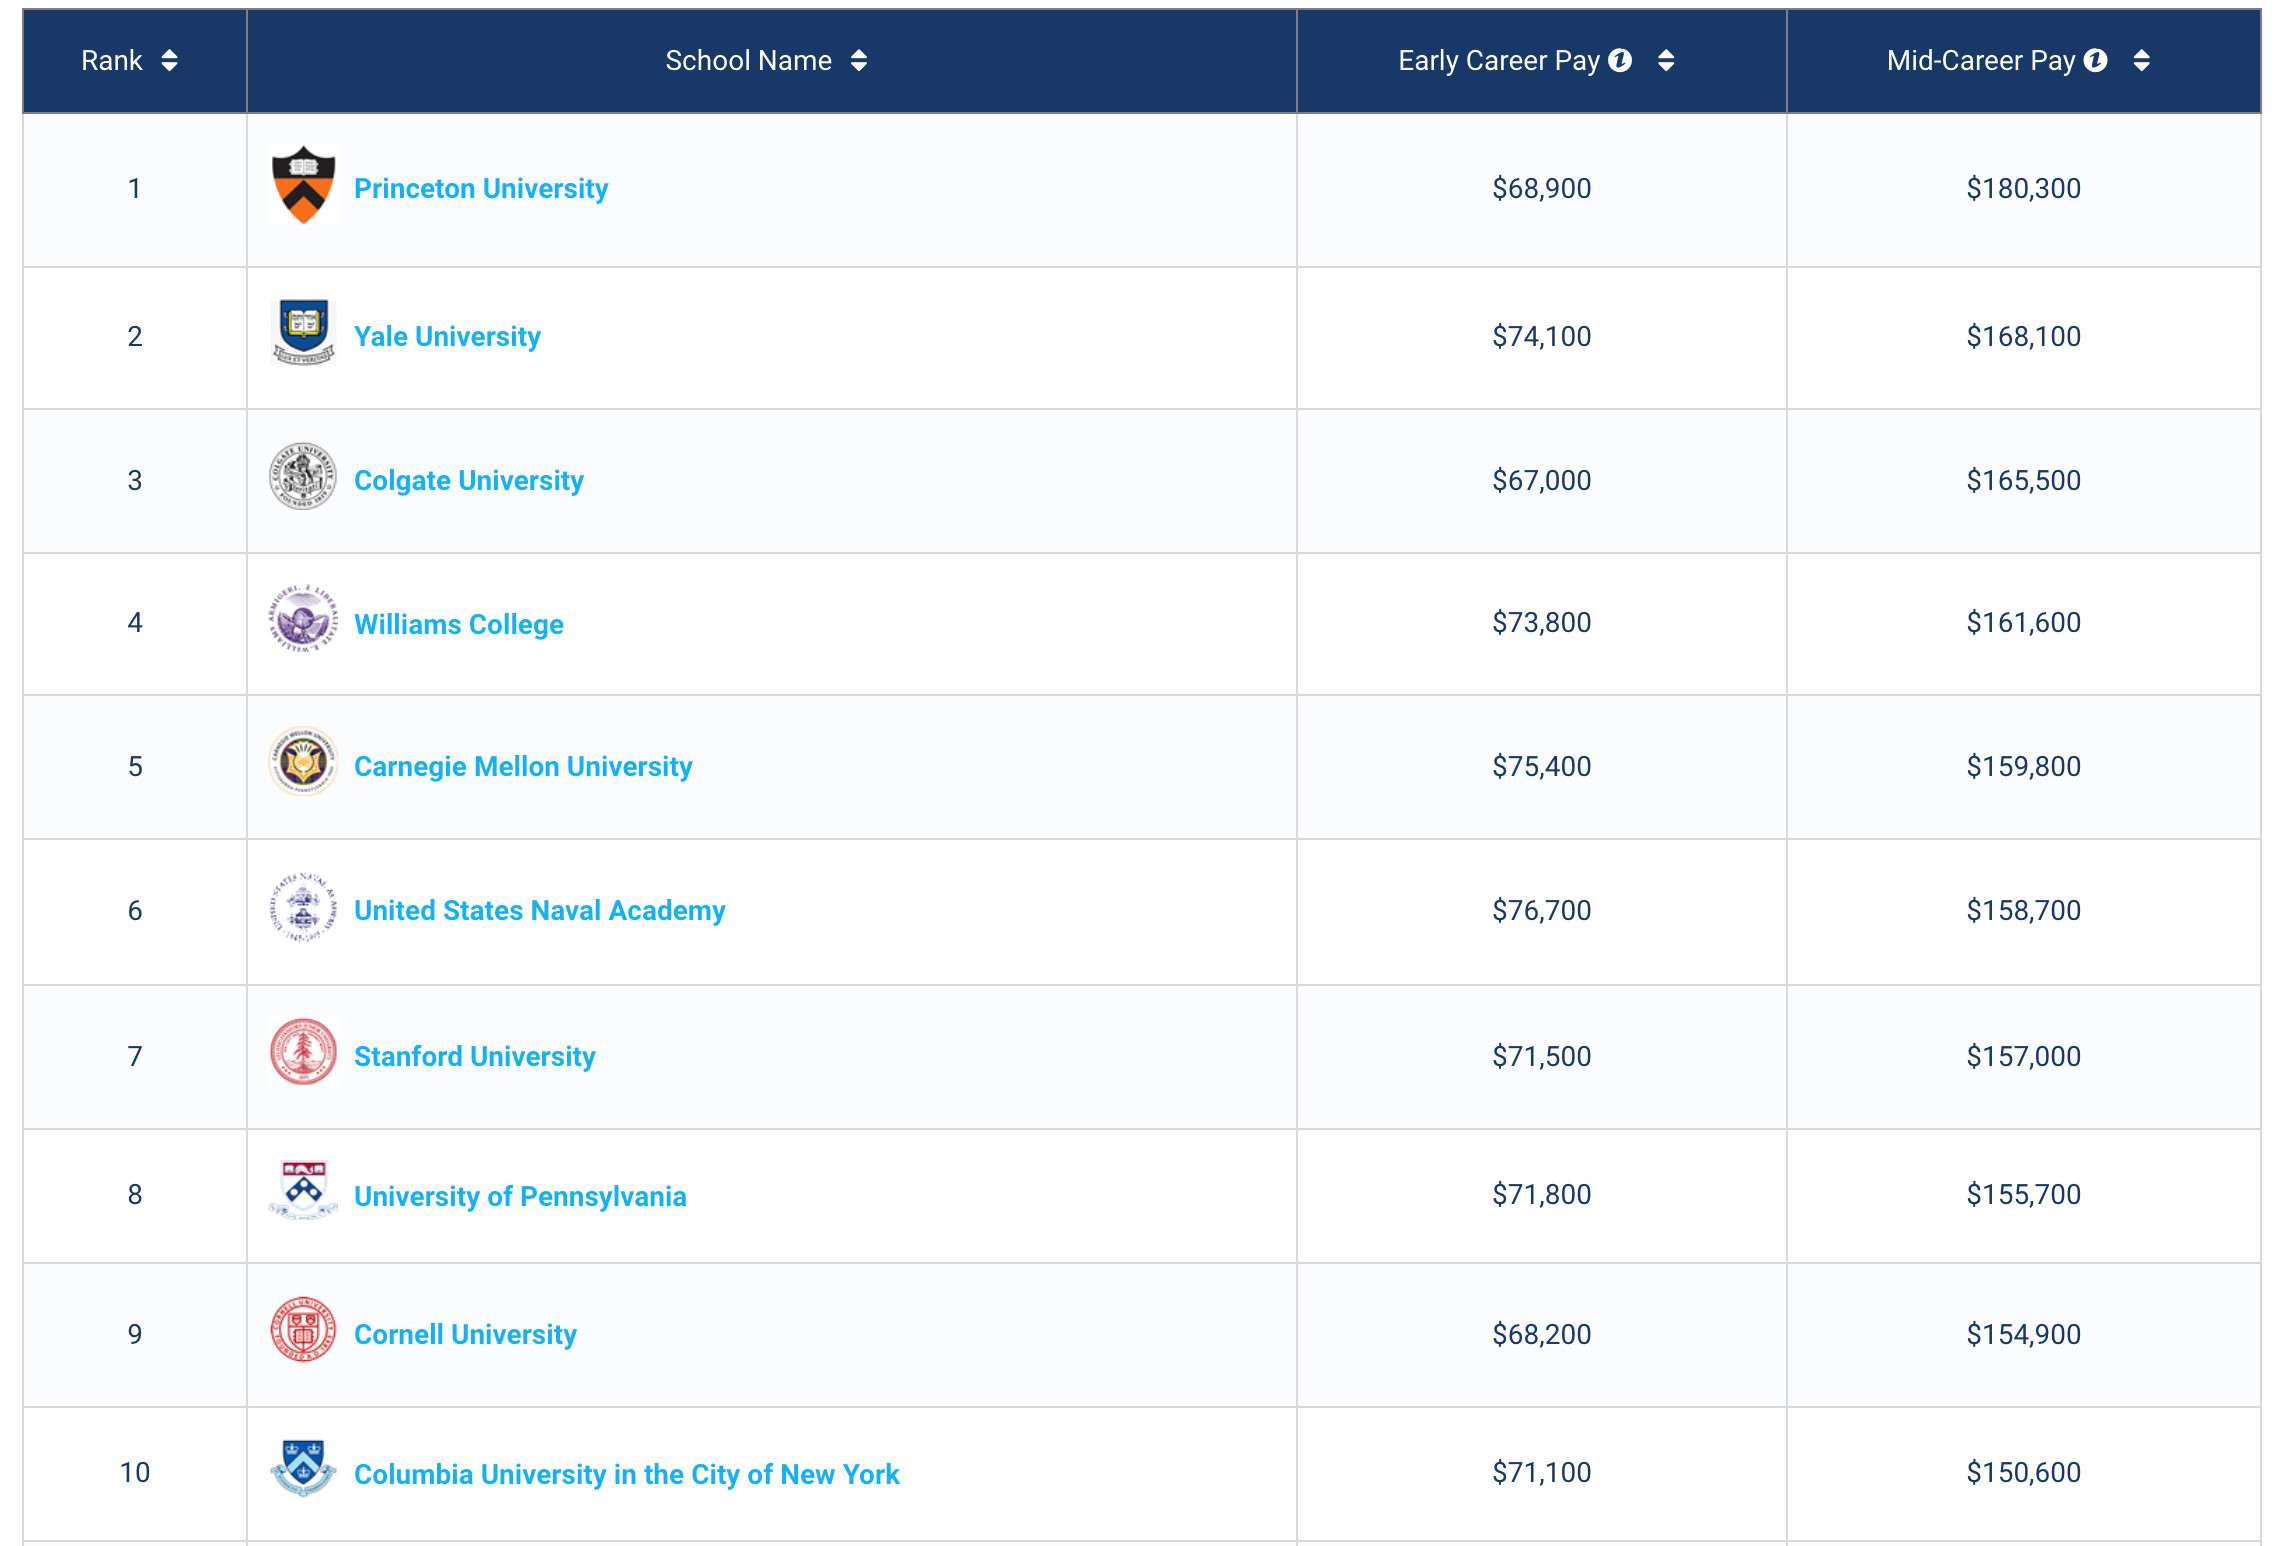Click the Rank column header label
2288x1546 pixels.
click(112, 61)
